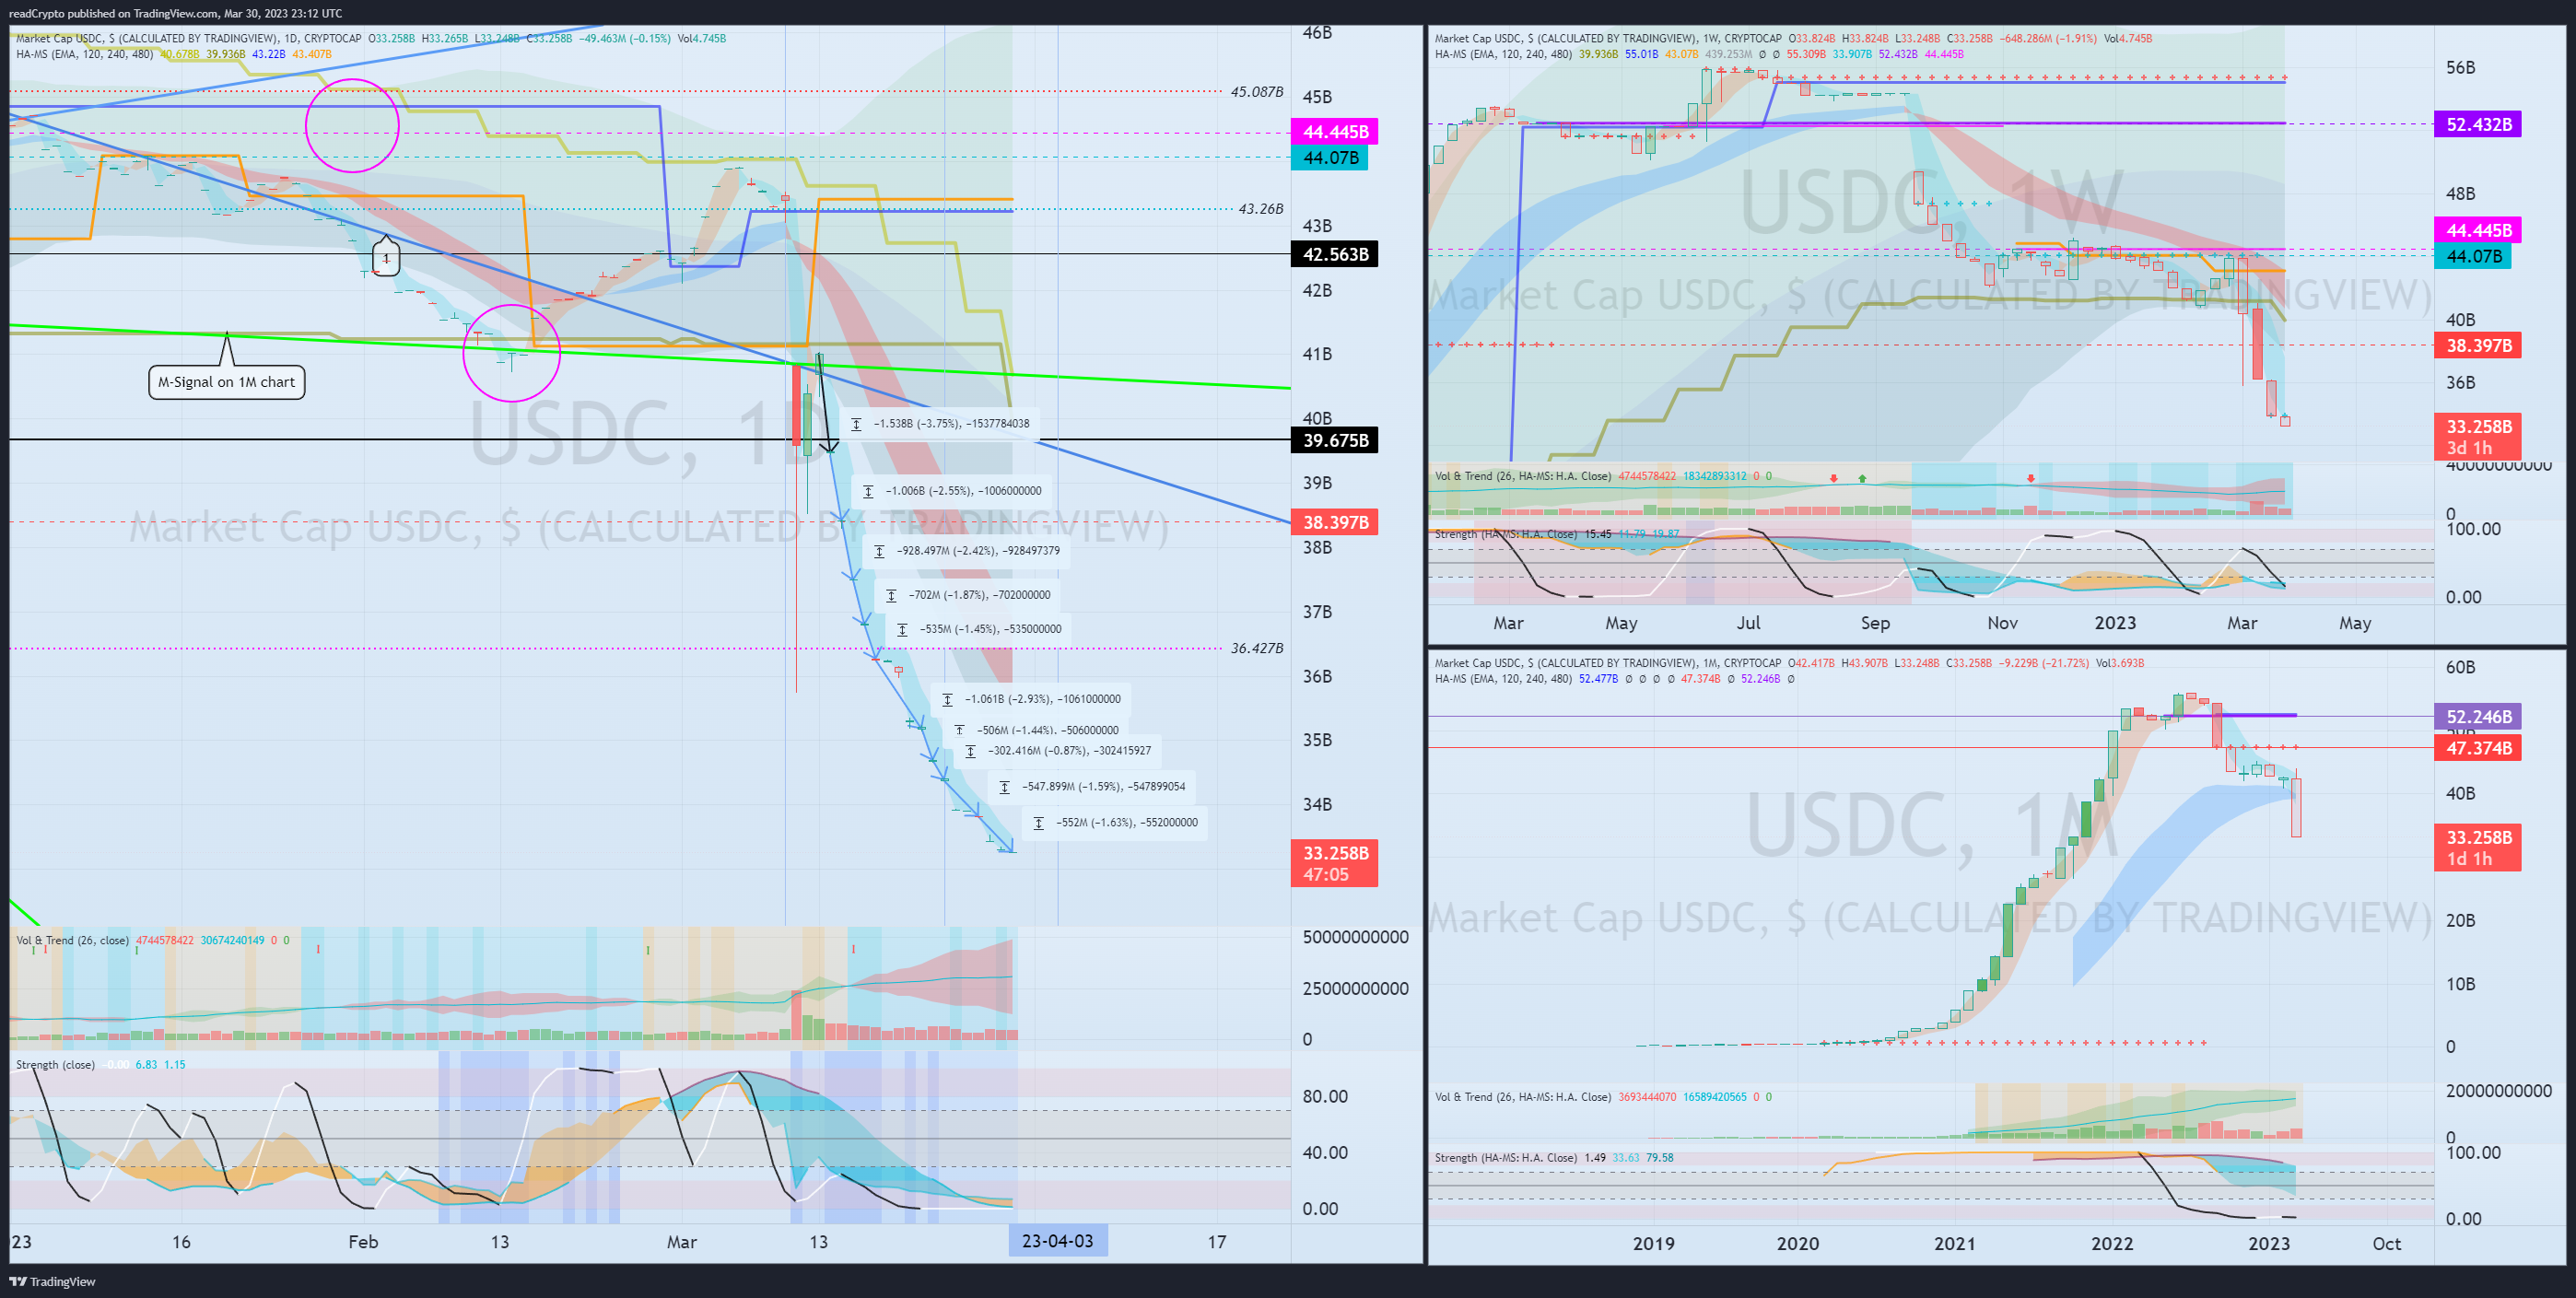Screen dimensions: 2576x1298
Task: Click magenta 44.445B price label on daily chart
Action: coord(1334,132)
